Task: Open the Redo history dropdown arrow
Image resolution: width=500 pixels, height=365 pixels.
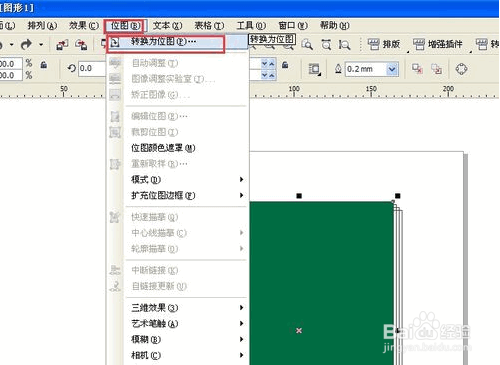Action: pyautogui.click(x=41, y=44)
